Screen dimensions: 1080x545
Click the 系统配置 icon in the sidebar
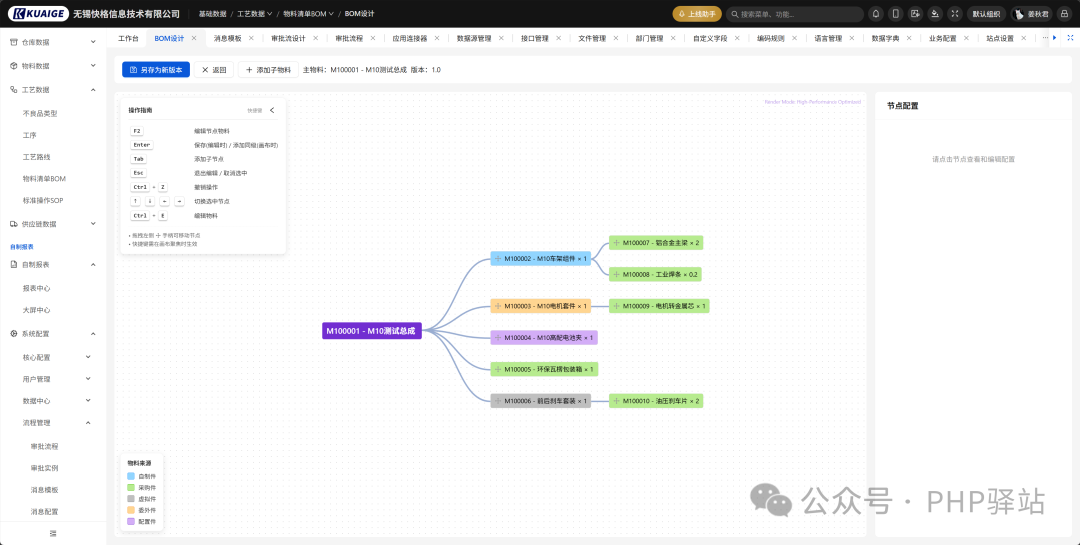(x=14, y=333)
